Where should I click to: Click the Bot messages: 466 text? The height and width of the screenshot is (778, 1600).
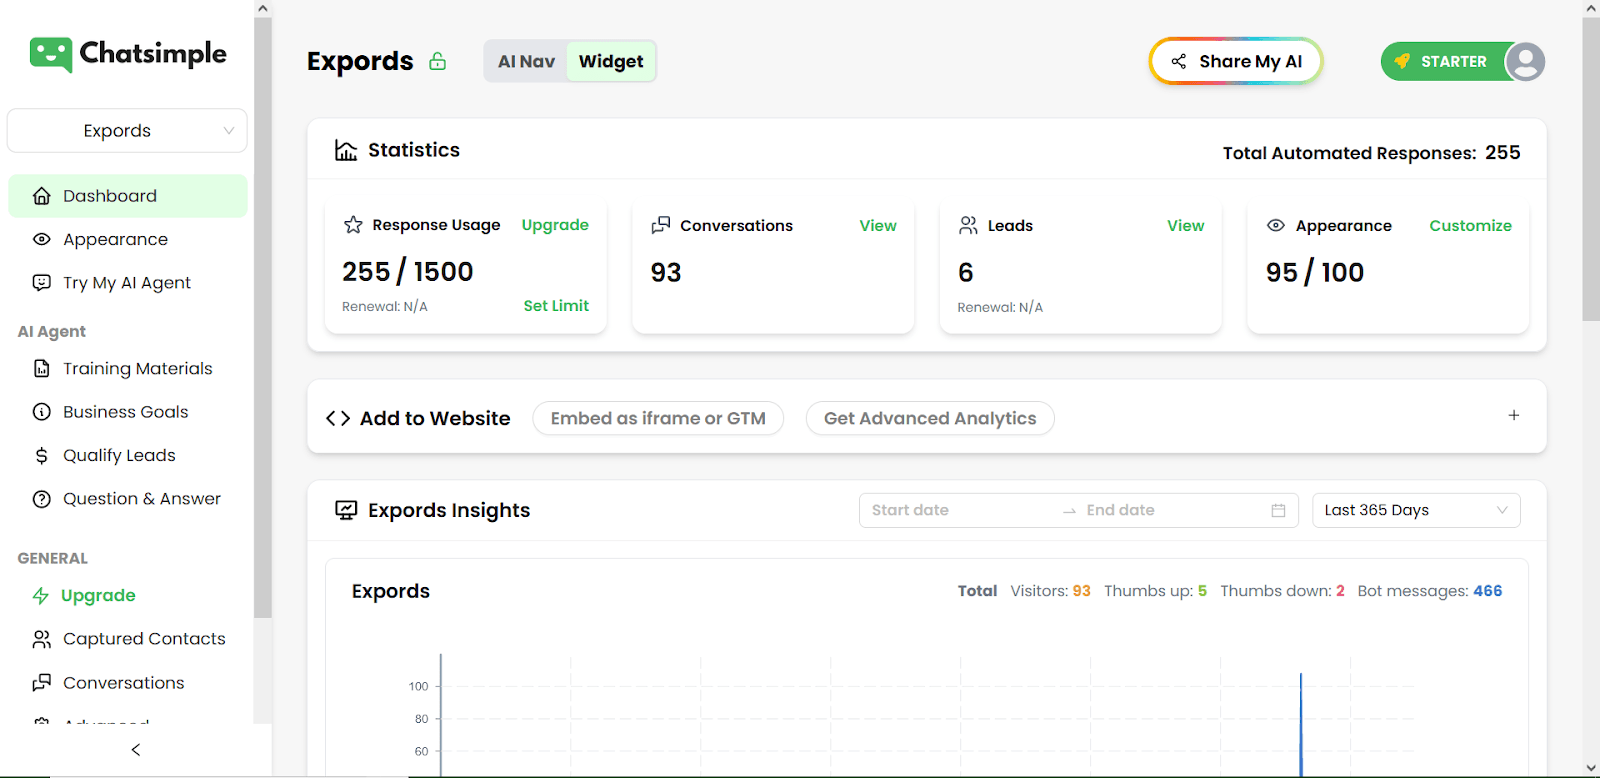[1429, 591]
